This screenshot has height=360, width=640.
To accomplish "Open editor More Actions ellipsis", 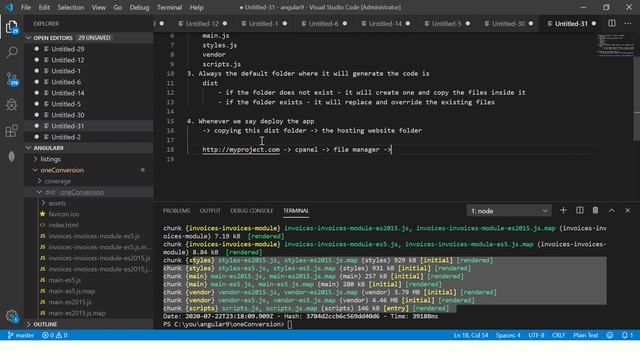I will coord(627,23).
